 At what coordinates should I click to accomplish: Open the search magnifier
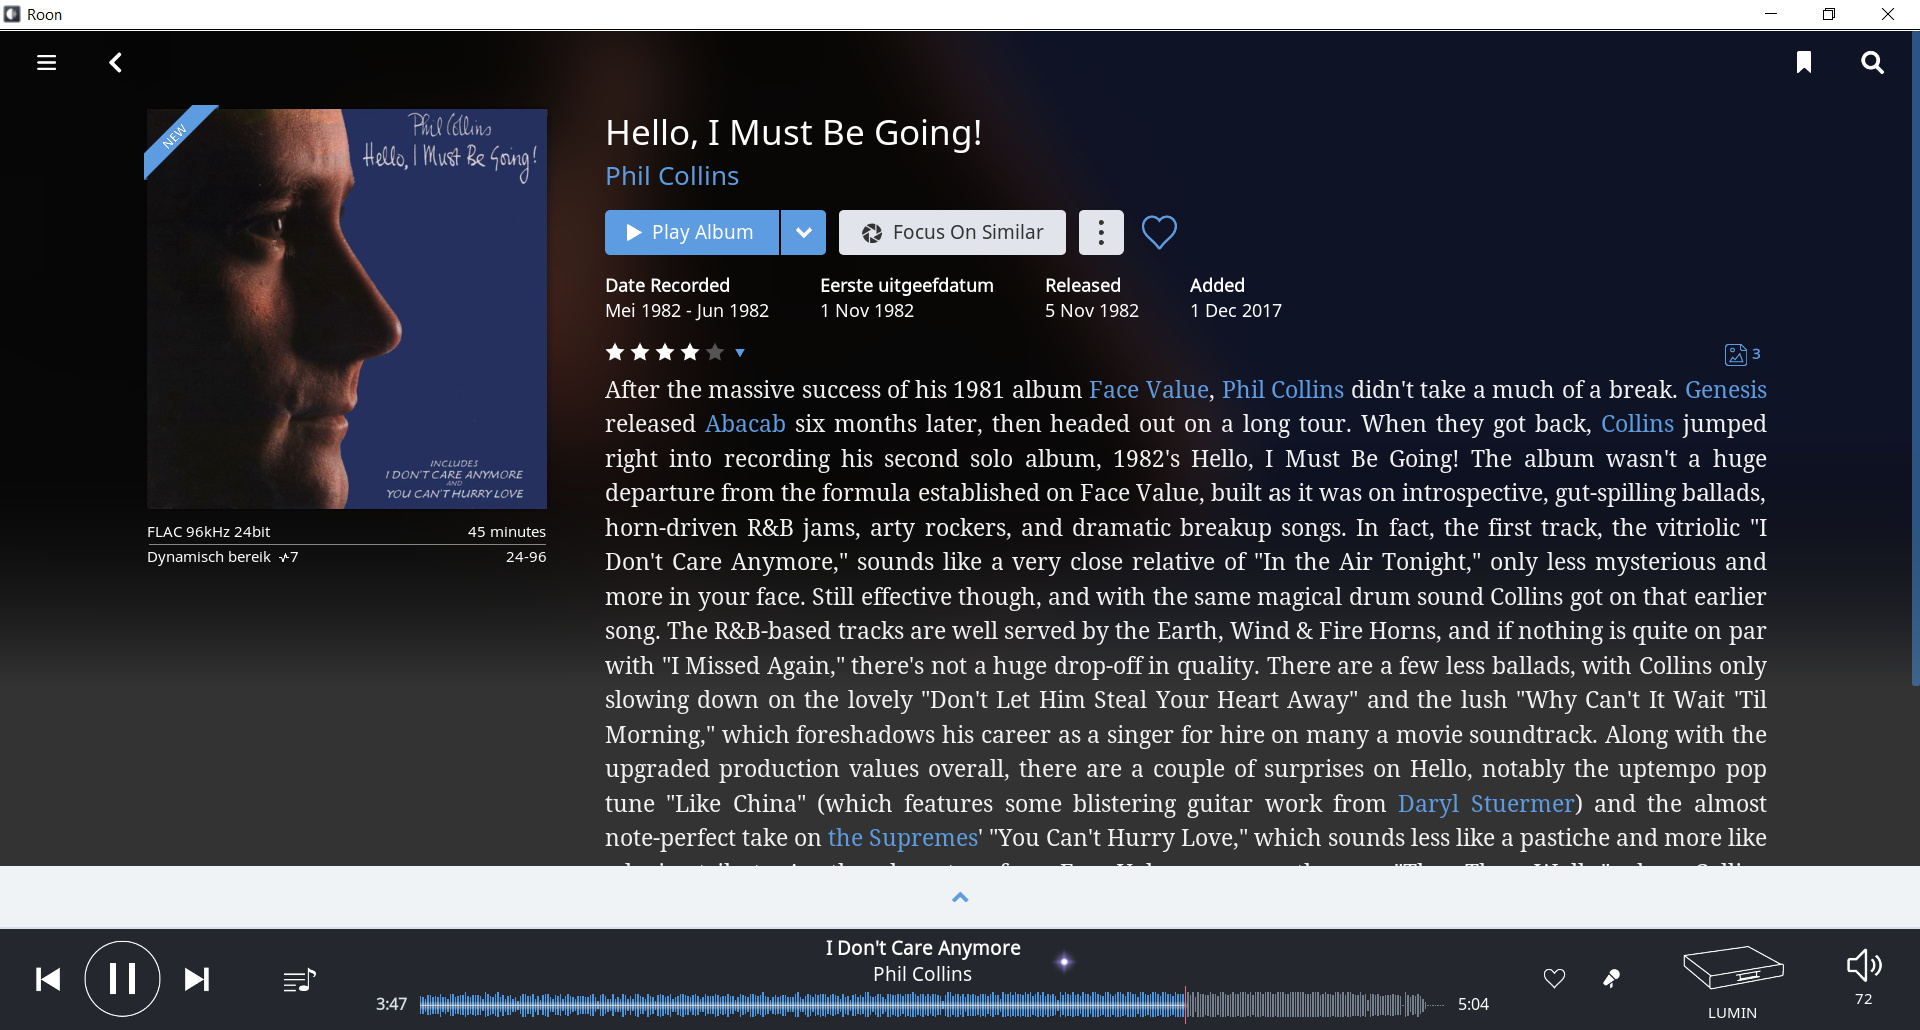(1872, 63)
